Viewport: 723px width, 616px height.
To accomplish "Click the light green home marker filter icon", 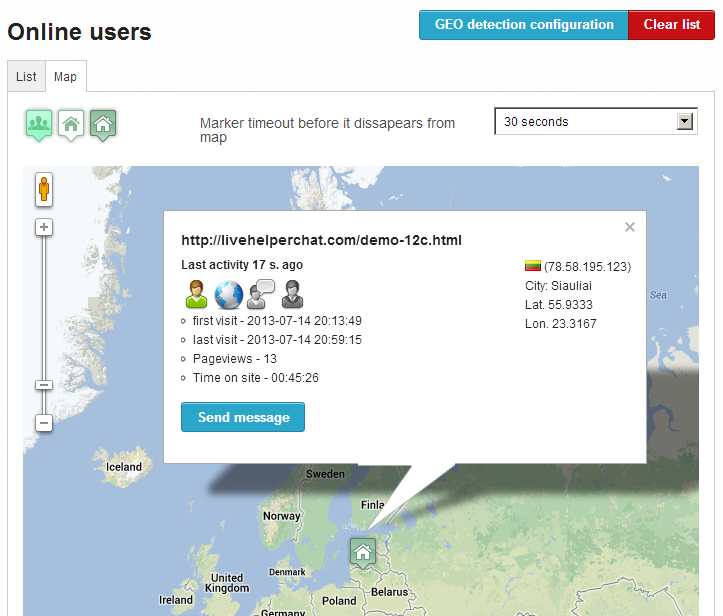I will tap(71, 125).
